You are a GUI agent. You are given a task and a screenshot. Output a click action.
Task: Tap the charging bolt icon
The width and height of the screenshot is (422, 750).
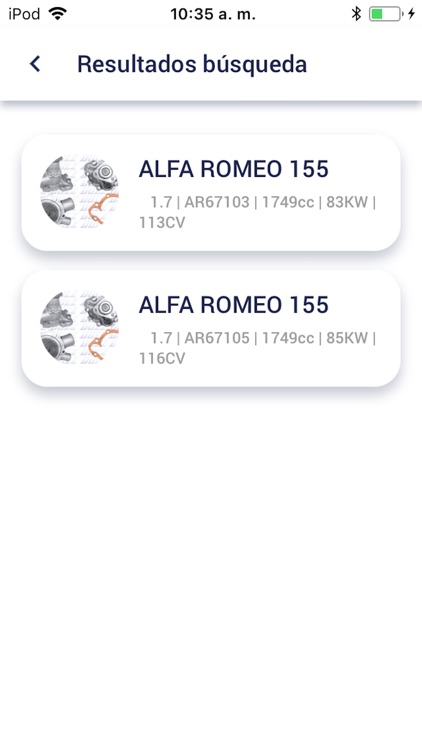click(x=411, y=14)
